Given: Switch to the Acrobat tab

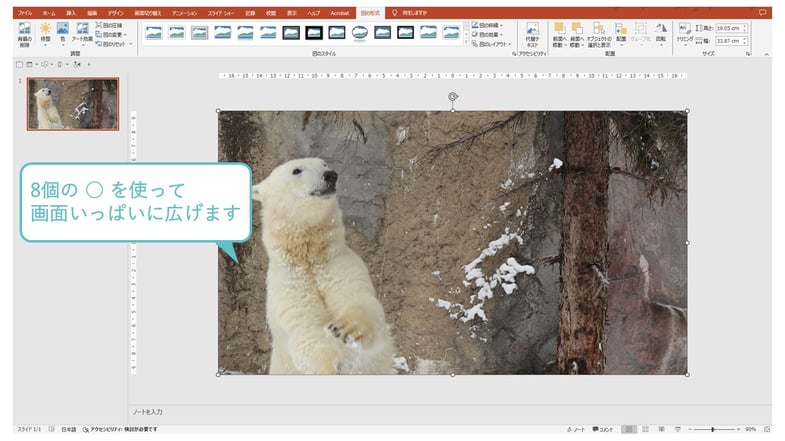Looking at the screenshot, I should [339, 13].
